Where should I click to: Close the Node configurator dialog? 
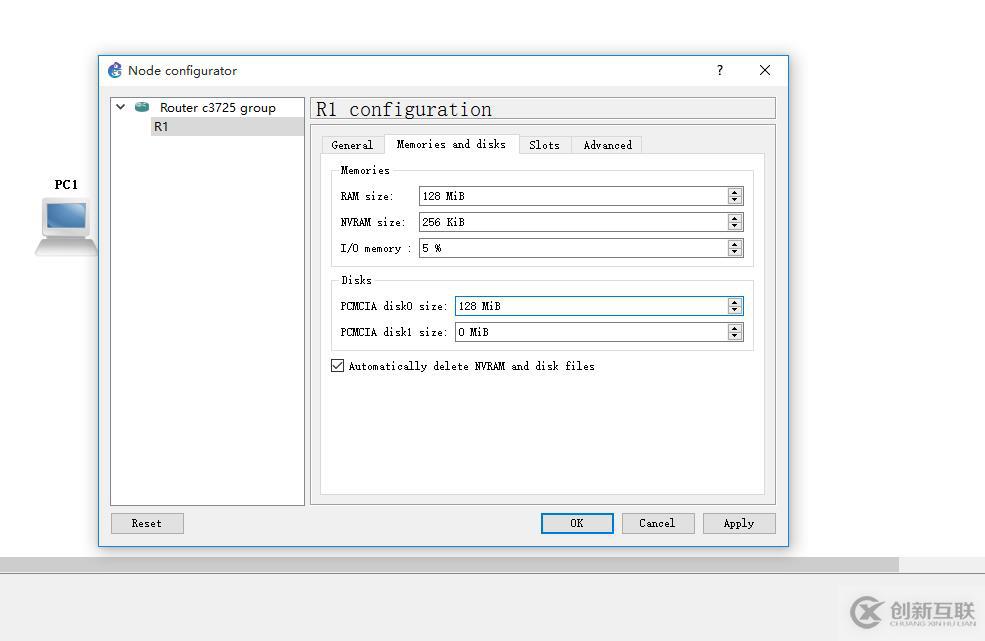click(765, 70)
